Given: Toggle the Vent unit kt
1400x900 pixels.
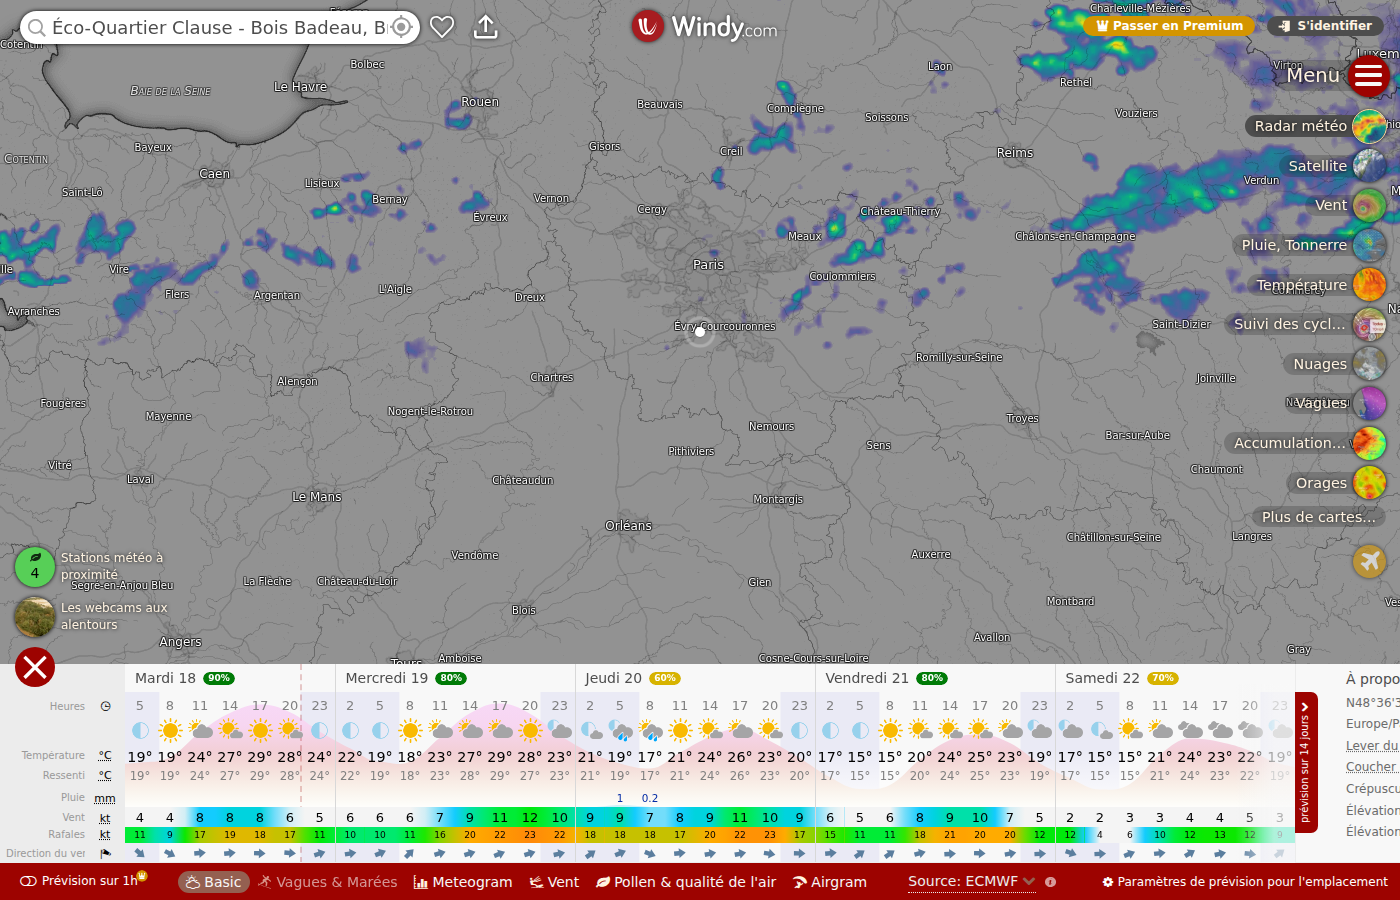Looking at the screenshot, I should [105, 818].
